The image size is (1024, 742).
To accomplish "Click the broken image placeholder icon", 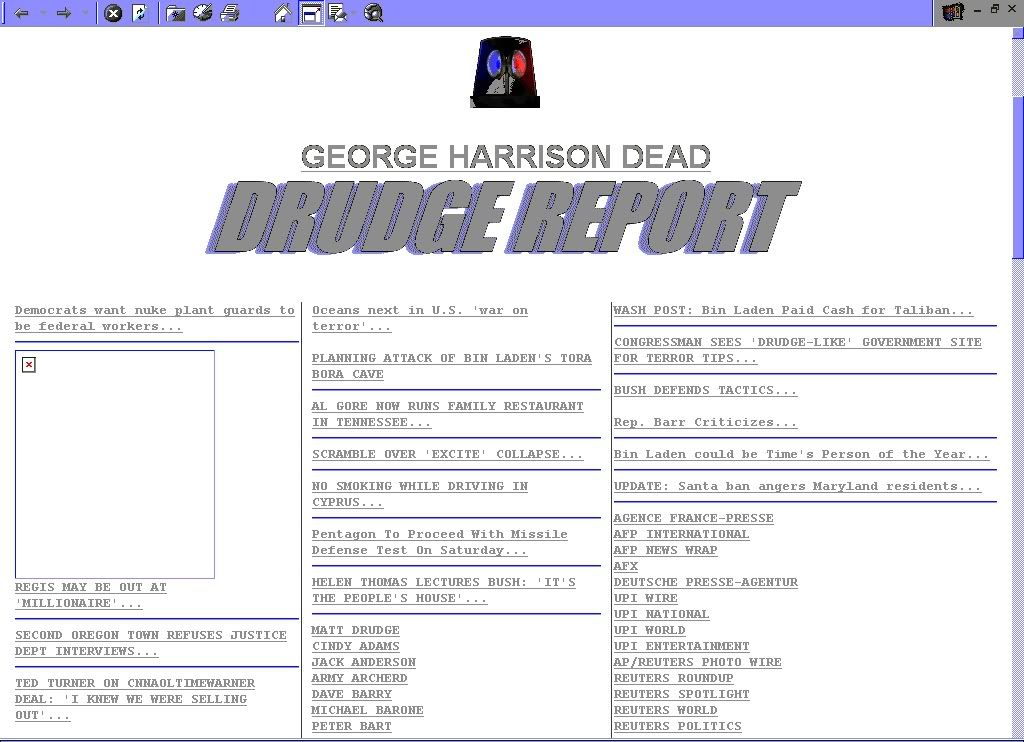I will 29,364.
